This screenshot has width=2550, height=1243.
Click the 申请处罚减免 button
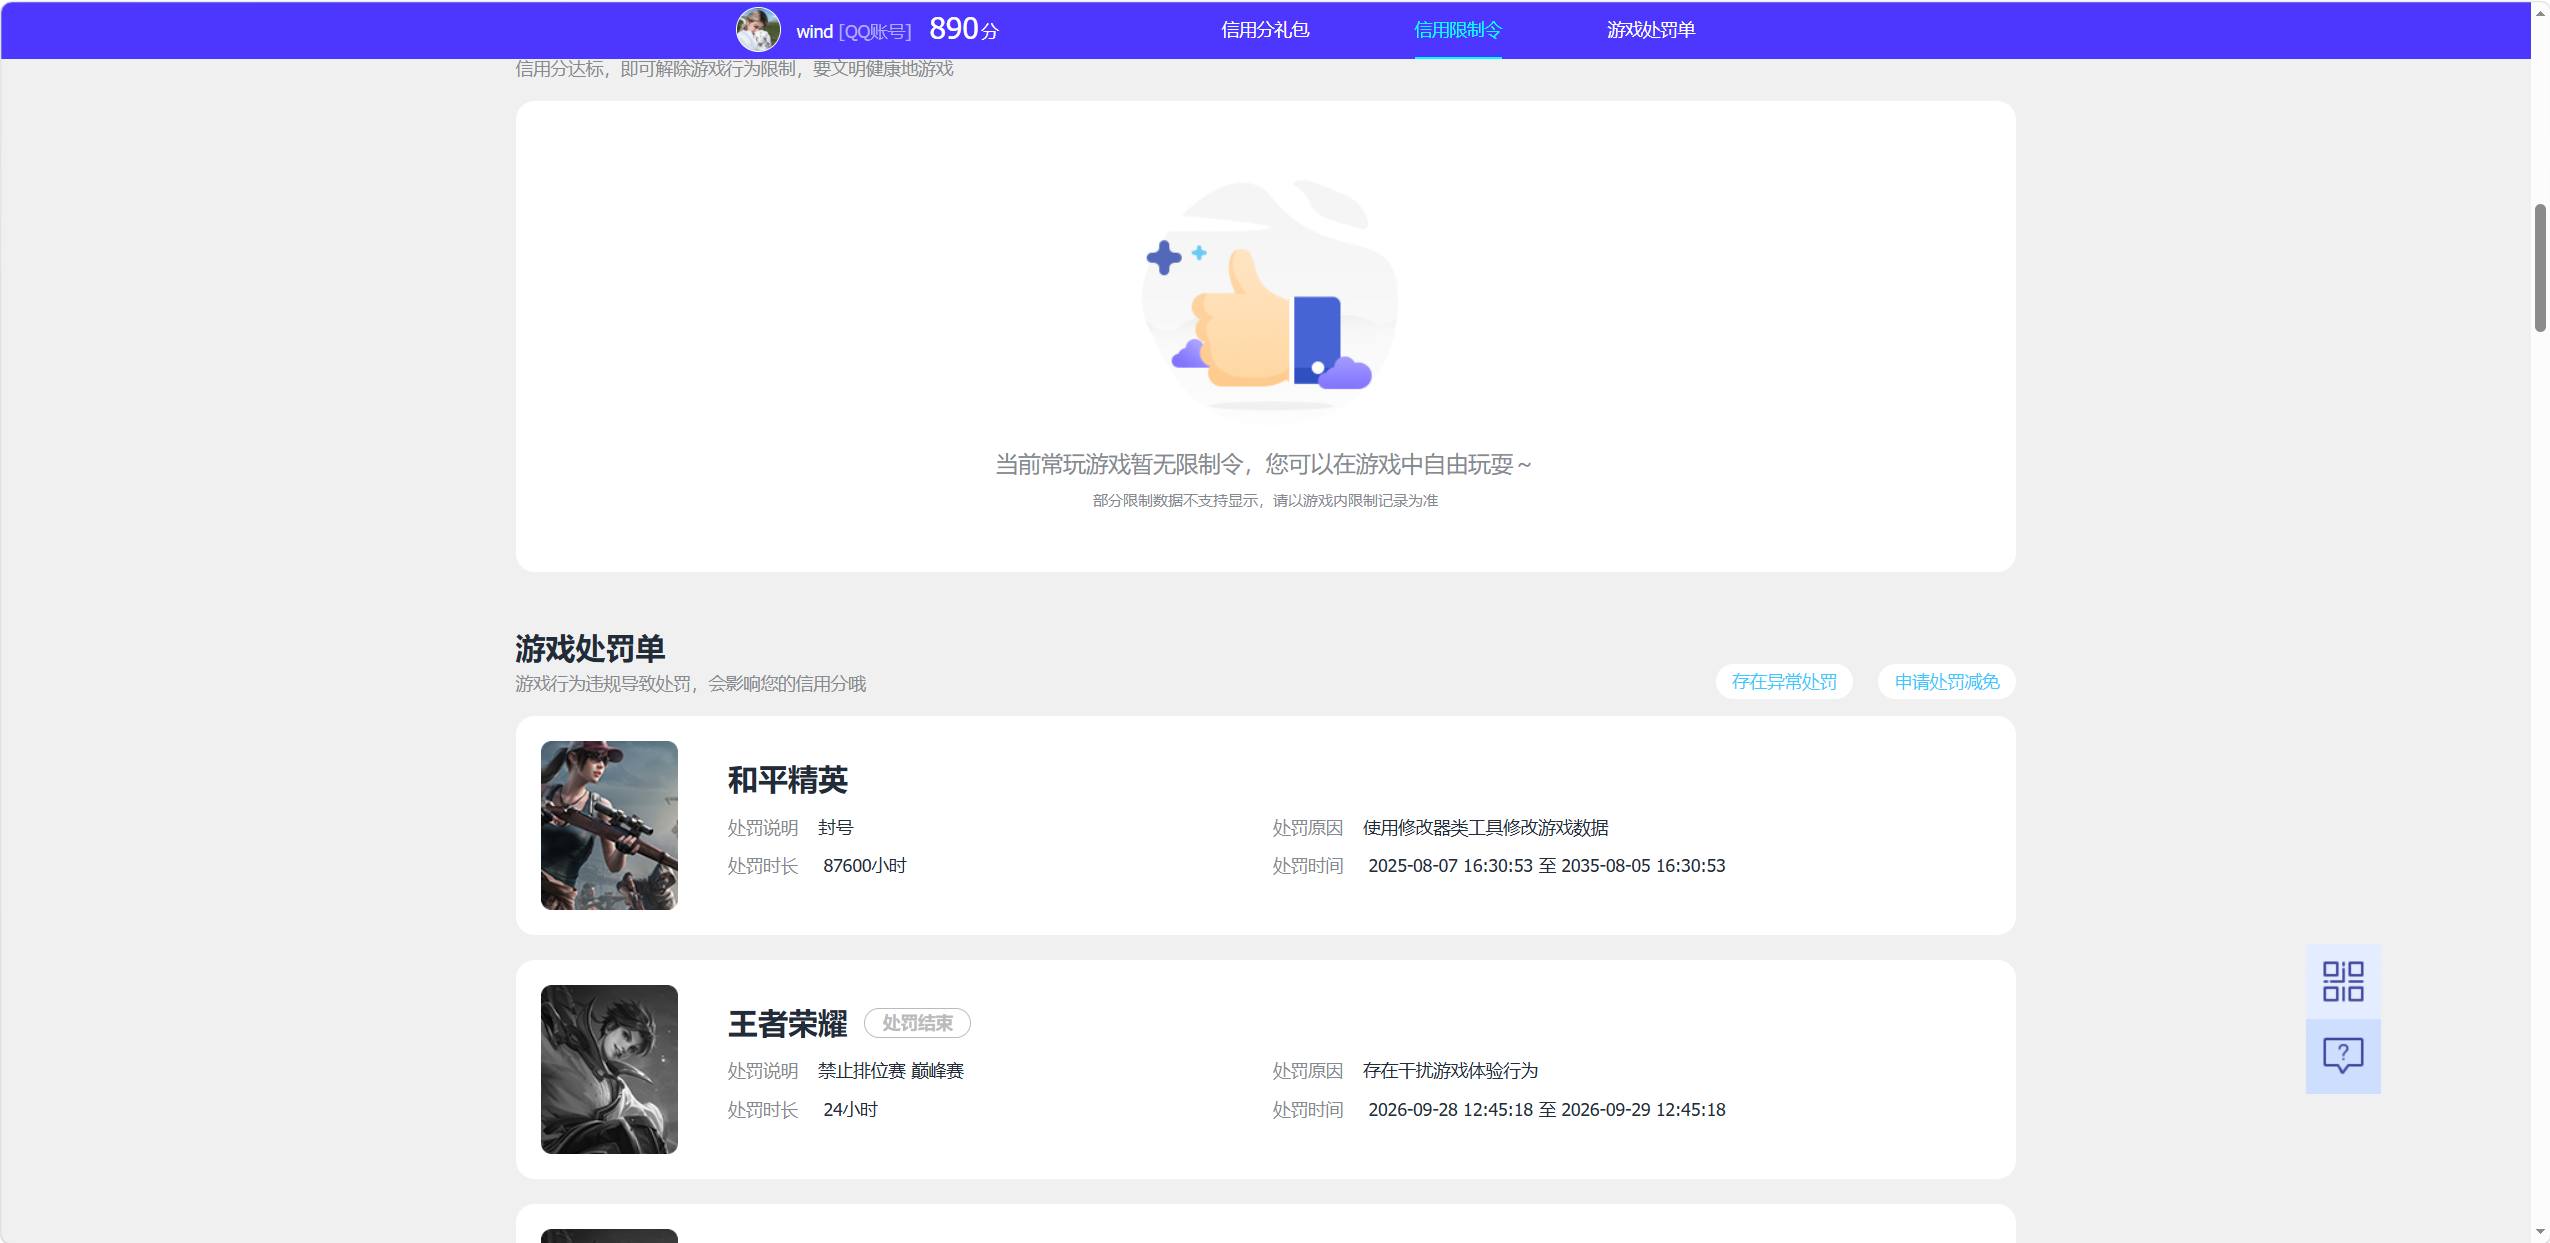(1946, 682)
